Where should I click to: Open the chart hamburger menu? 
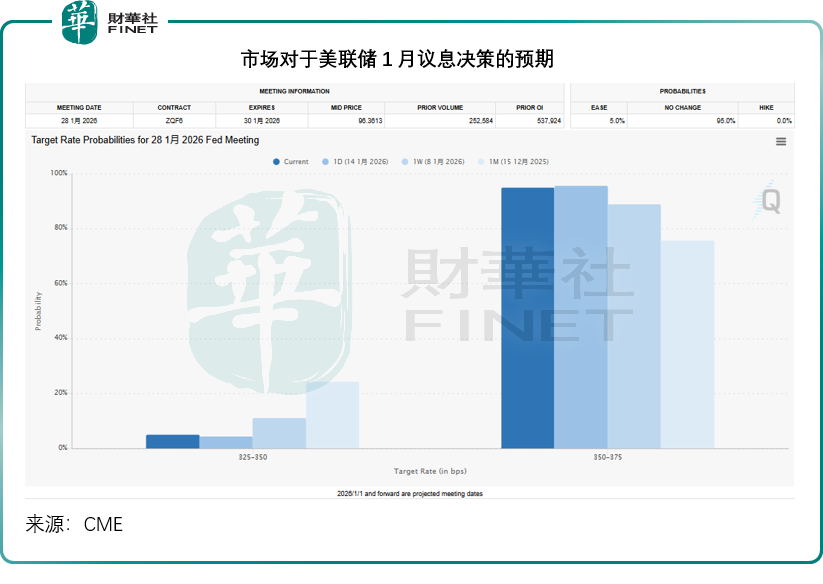[x=781, y=142]
